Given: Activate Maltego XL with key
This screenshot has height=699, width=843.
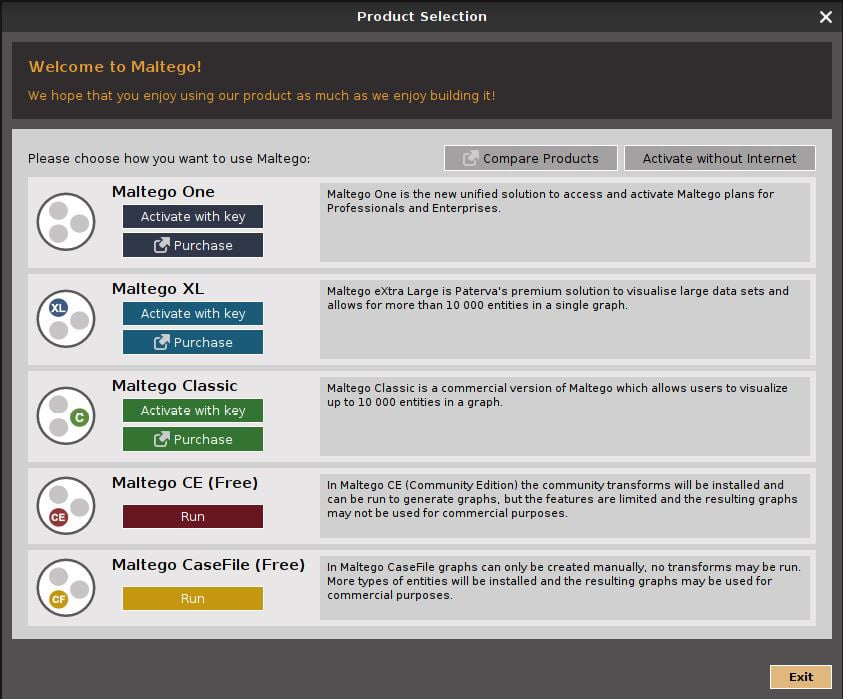Looking at the screenshot, I should click(193, 313).
